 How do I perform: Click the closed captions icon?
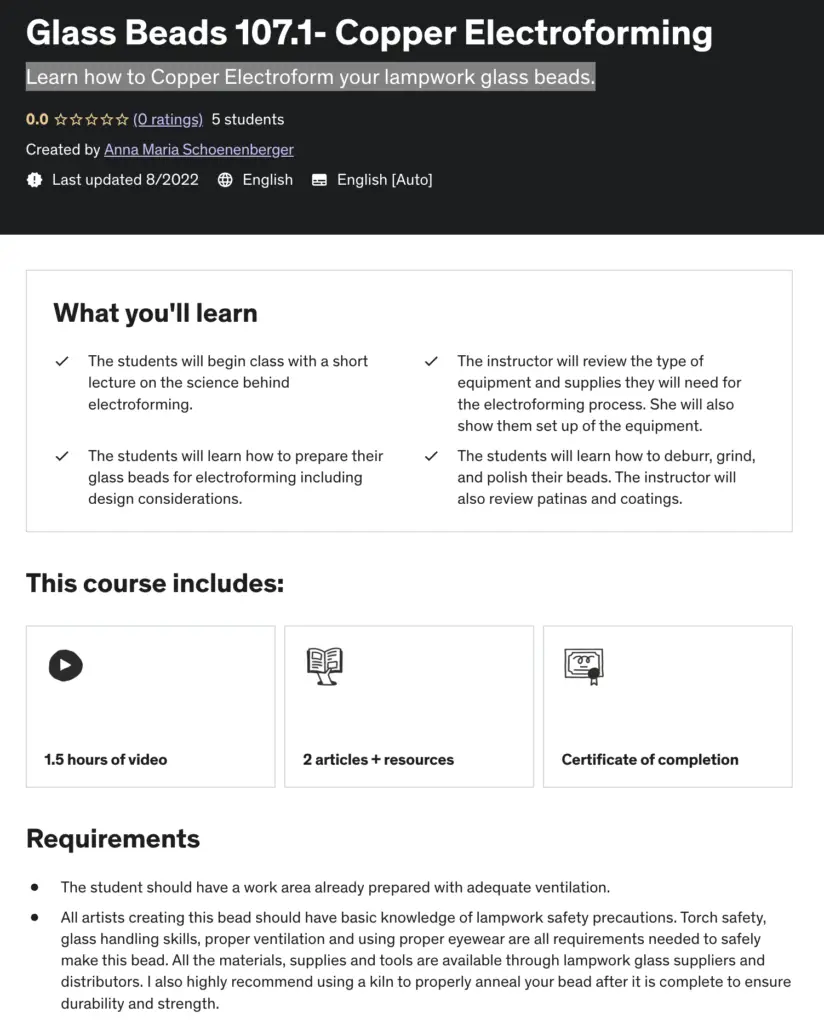(x=319, y=180)
